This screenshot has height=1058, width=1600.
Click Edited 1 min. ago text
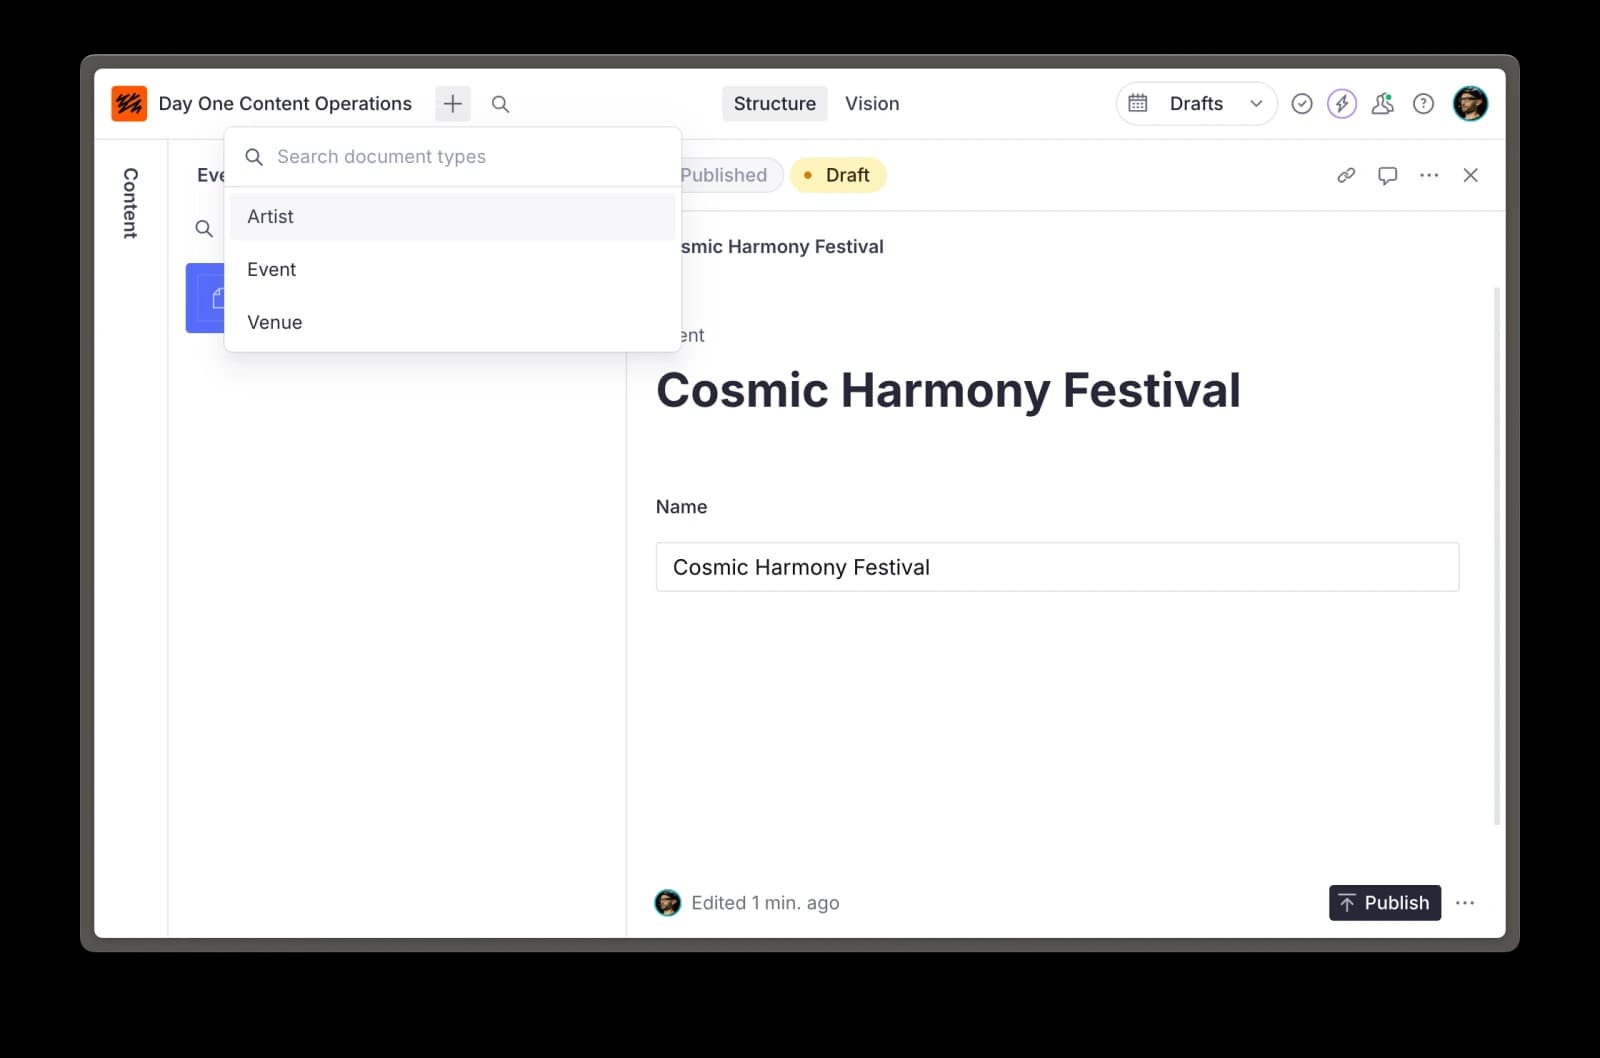click(765, 903)
